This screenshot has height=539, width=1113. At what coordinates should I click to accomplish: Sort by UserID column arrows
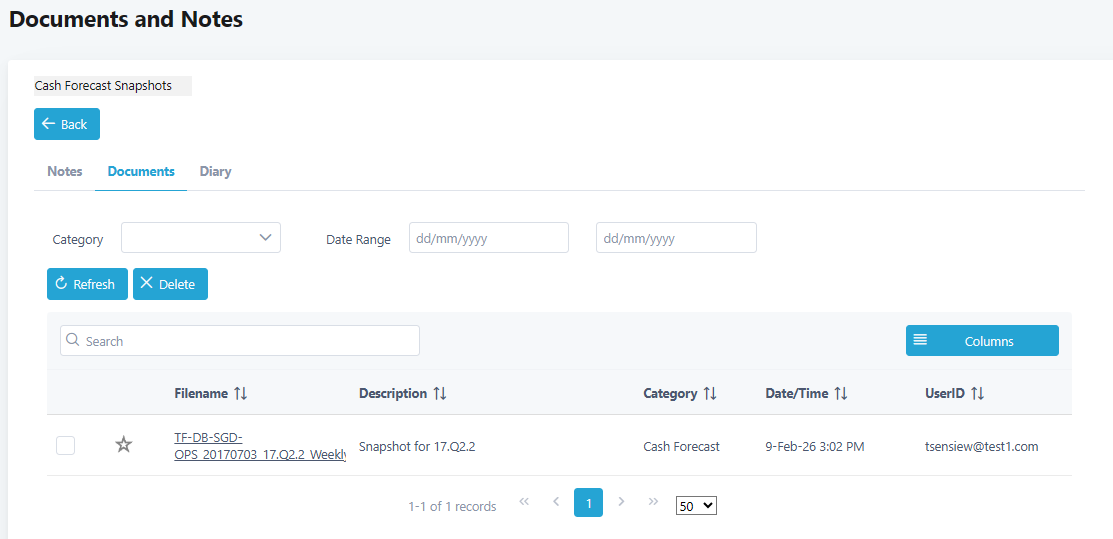977,394
